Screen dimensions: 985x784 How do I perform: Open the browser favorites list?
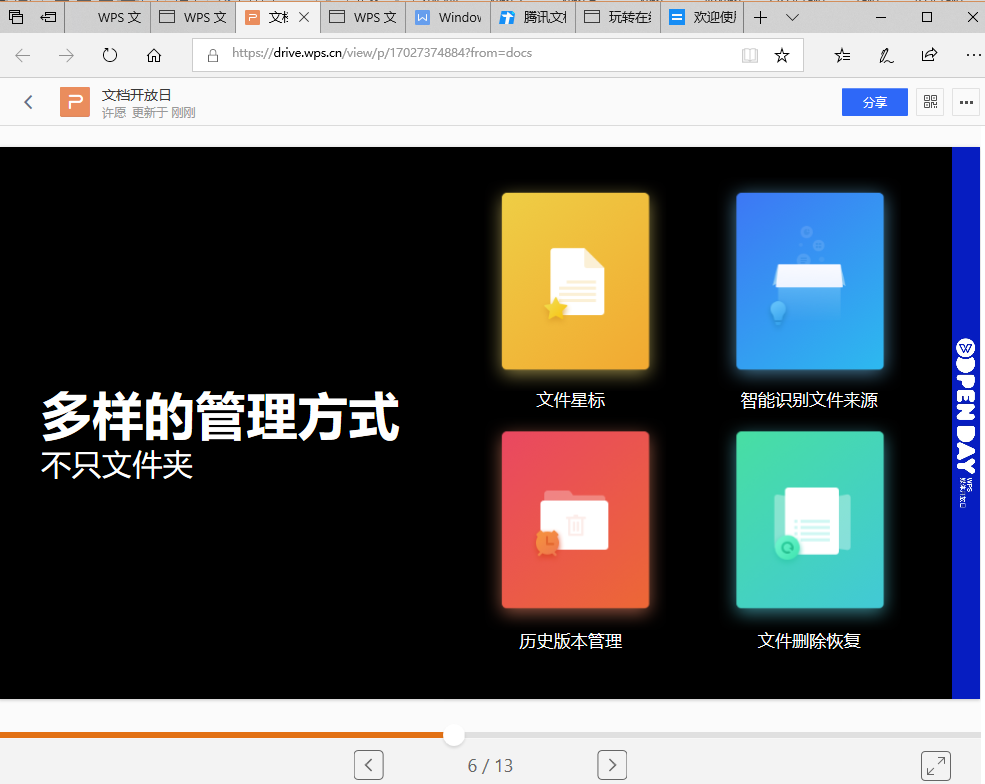[843, 55]
